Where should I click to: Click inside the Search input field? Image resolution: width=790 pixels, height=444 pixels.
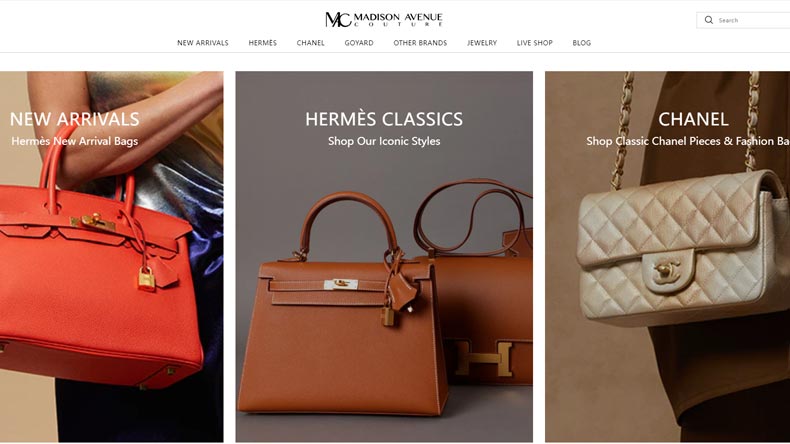coord(751,20)
